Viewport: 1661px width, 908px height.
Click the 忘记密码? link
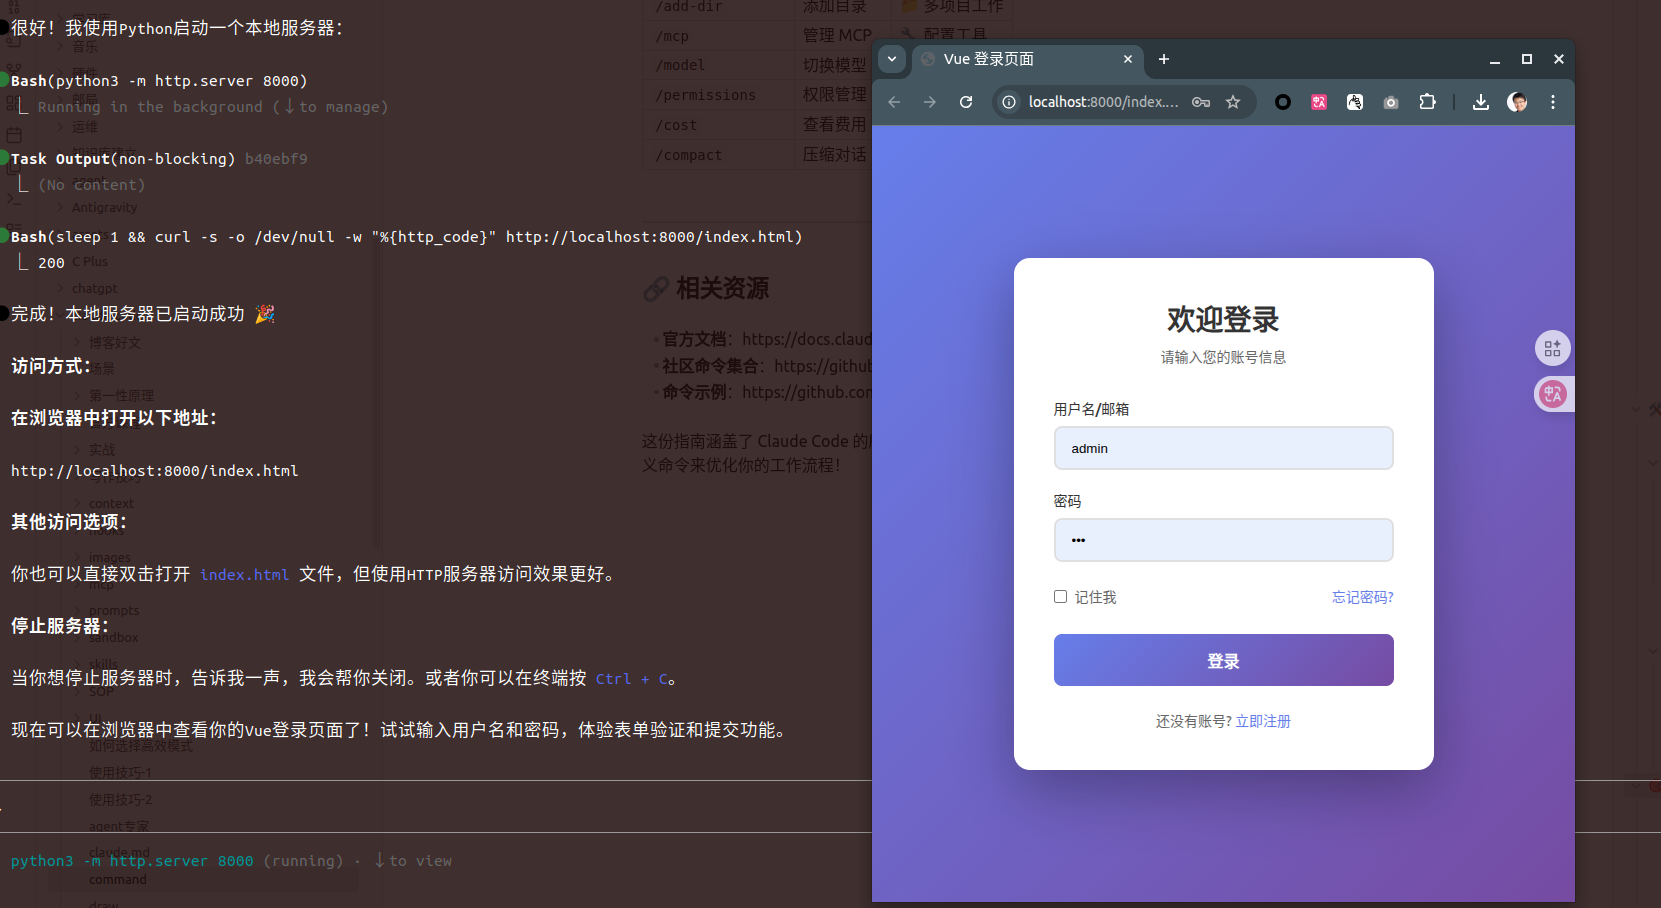[x=1361, y=596]
